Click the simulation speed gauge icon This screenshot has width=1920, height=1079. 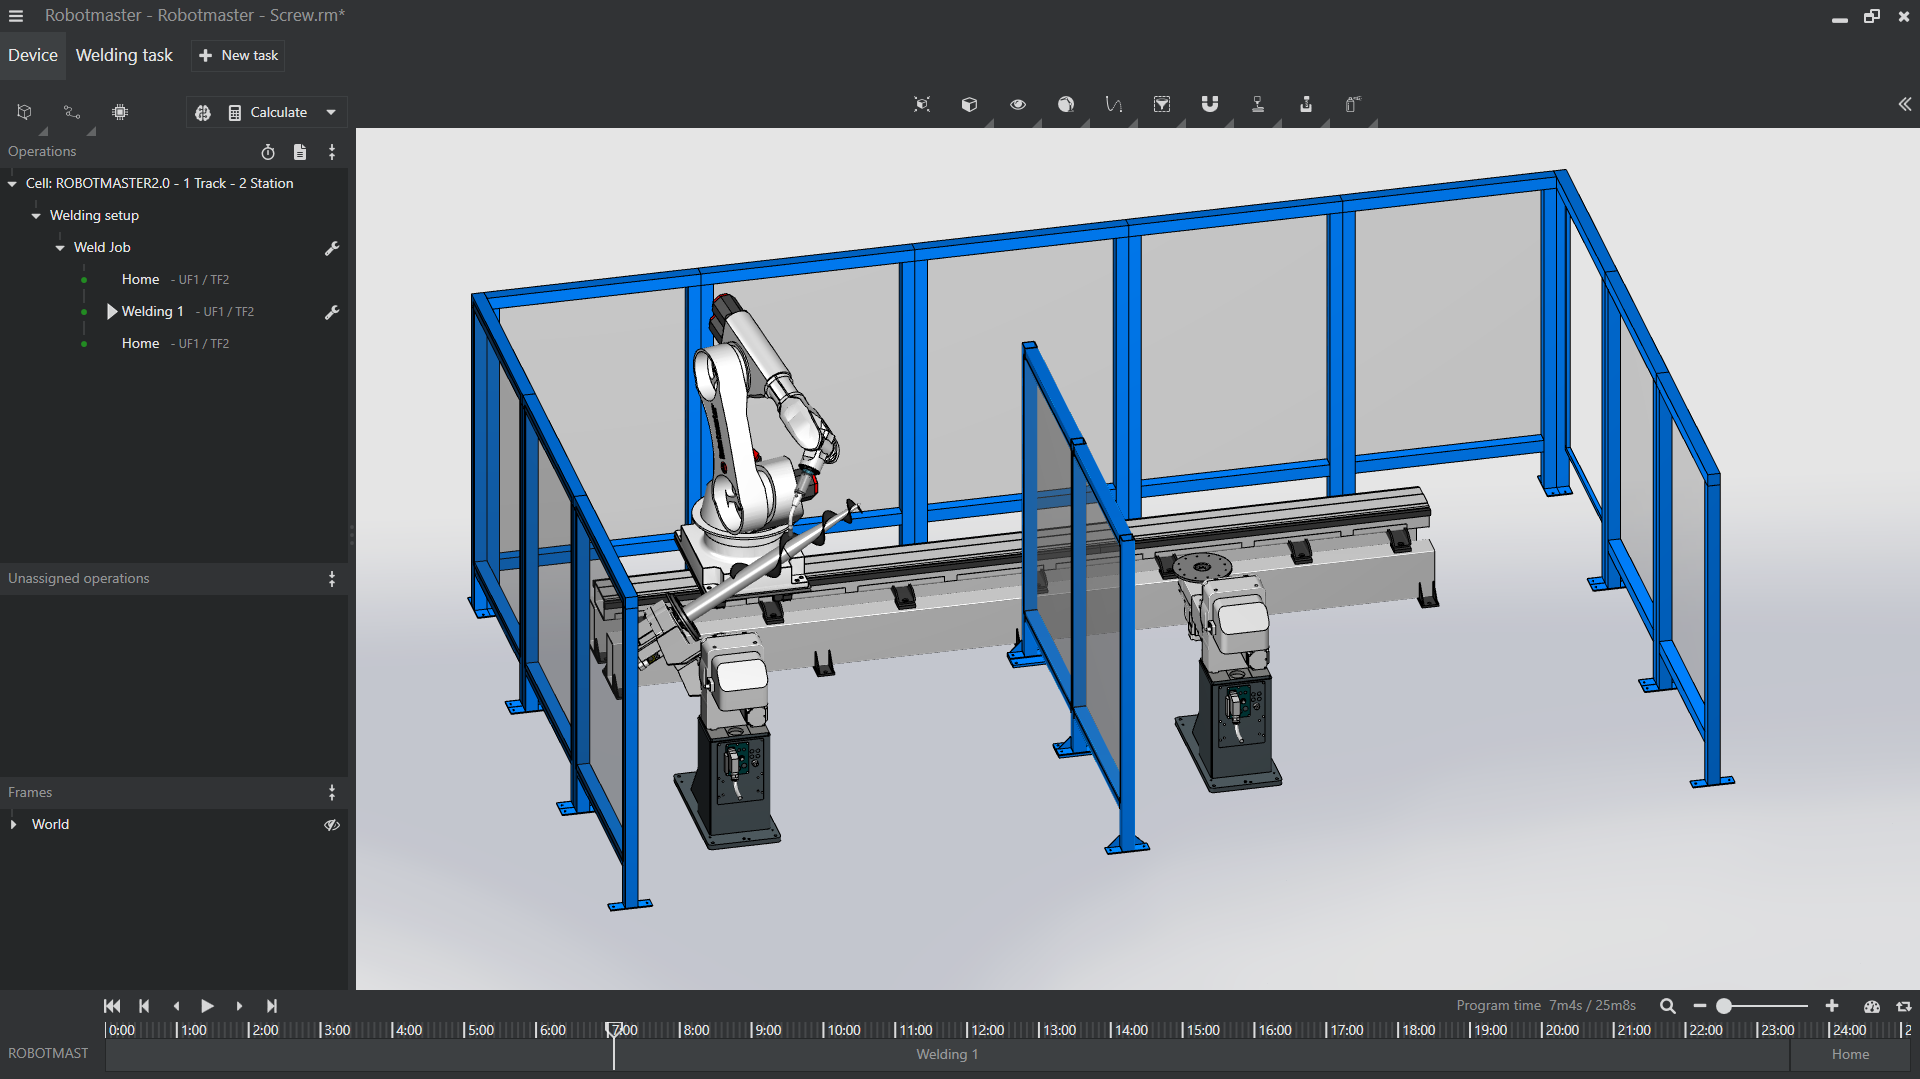click(1872, 1006)
